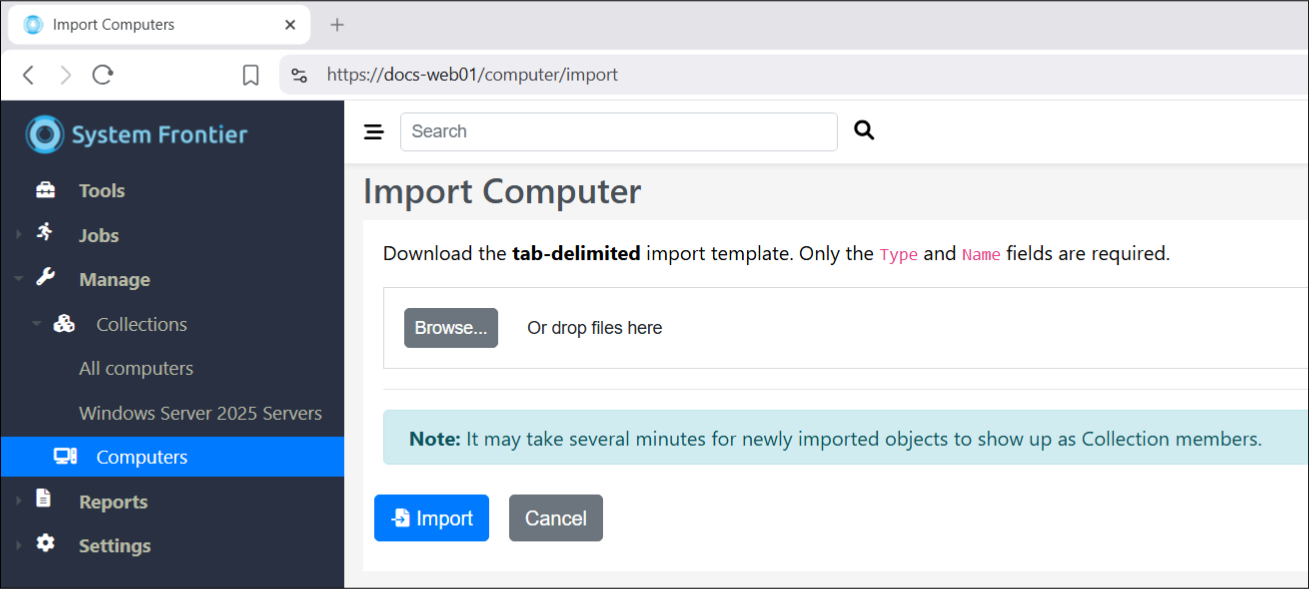Go back using browser back arrow
The width and height of the screenshot is (1309, 589).
coord(28,75)
